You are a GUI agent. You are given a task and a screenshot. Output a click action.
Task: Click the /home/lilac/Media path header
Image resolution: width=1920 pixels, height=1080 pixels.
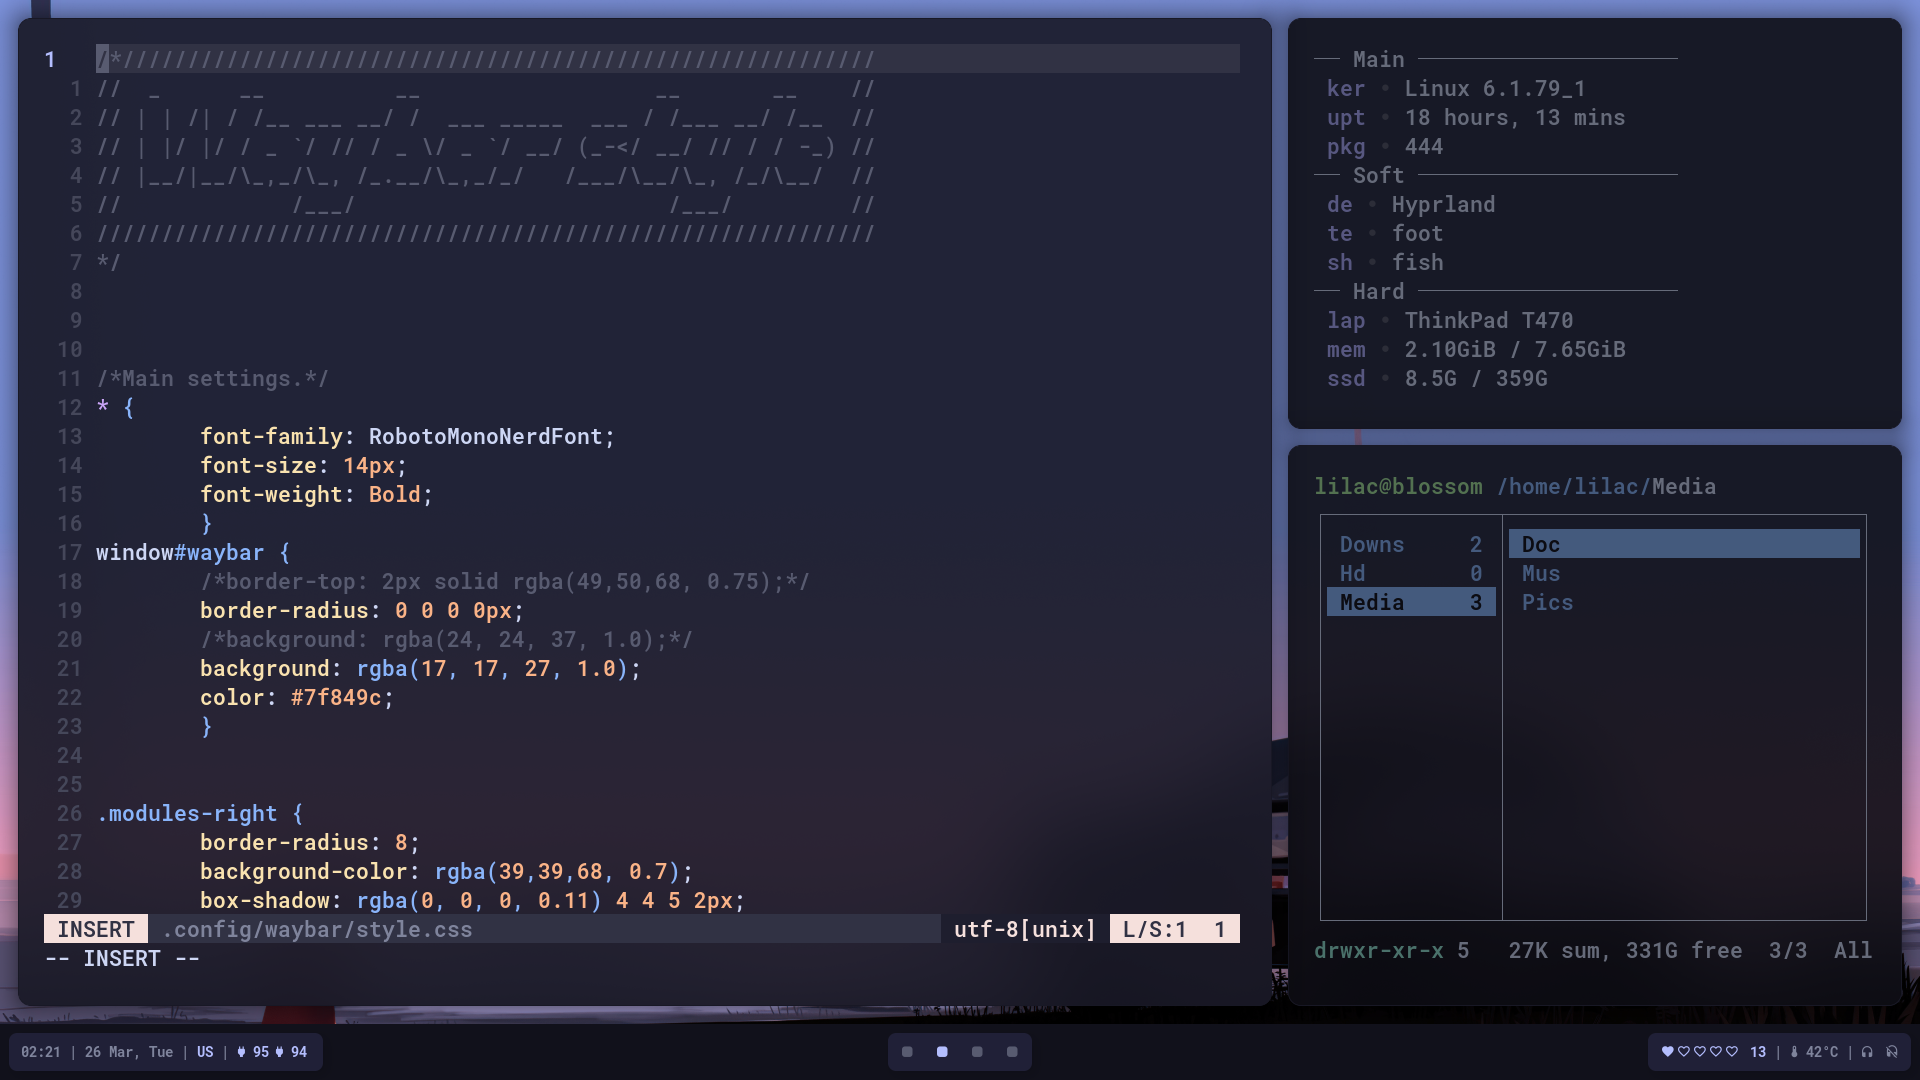pos(1606,487)
